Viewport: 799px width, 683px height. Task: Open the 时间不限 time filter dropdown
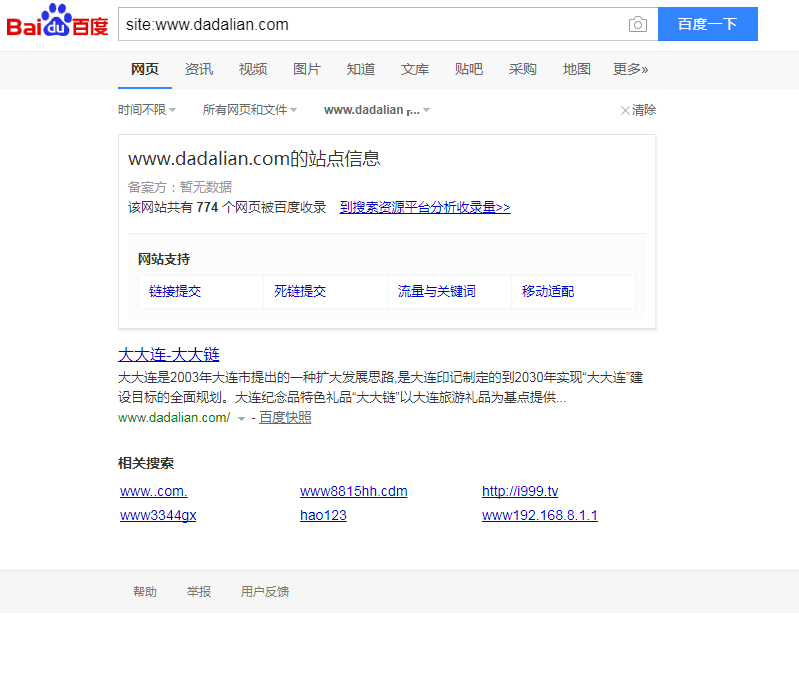click(147, 110)
